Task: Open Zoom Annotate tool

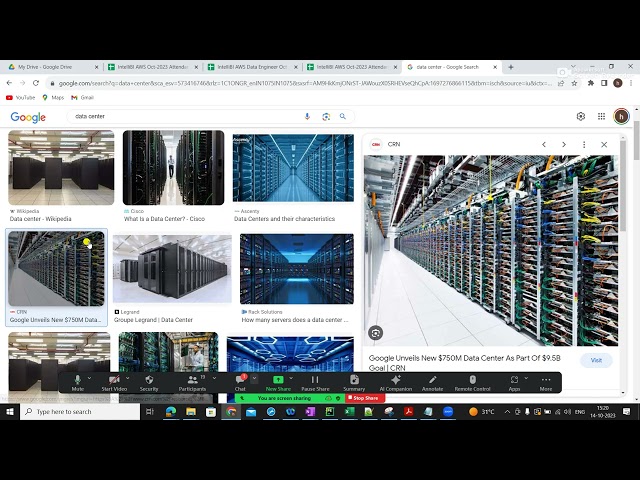Action: click(432, 383)
